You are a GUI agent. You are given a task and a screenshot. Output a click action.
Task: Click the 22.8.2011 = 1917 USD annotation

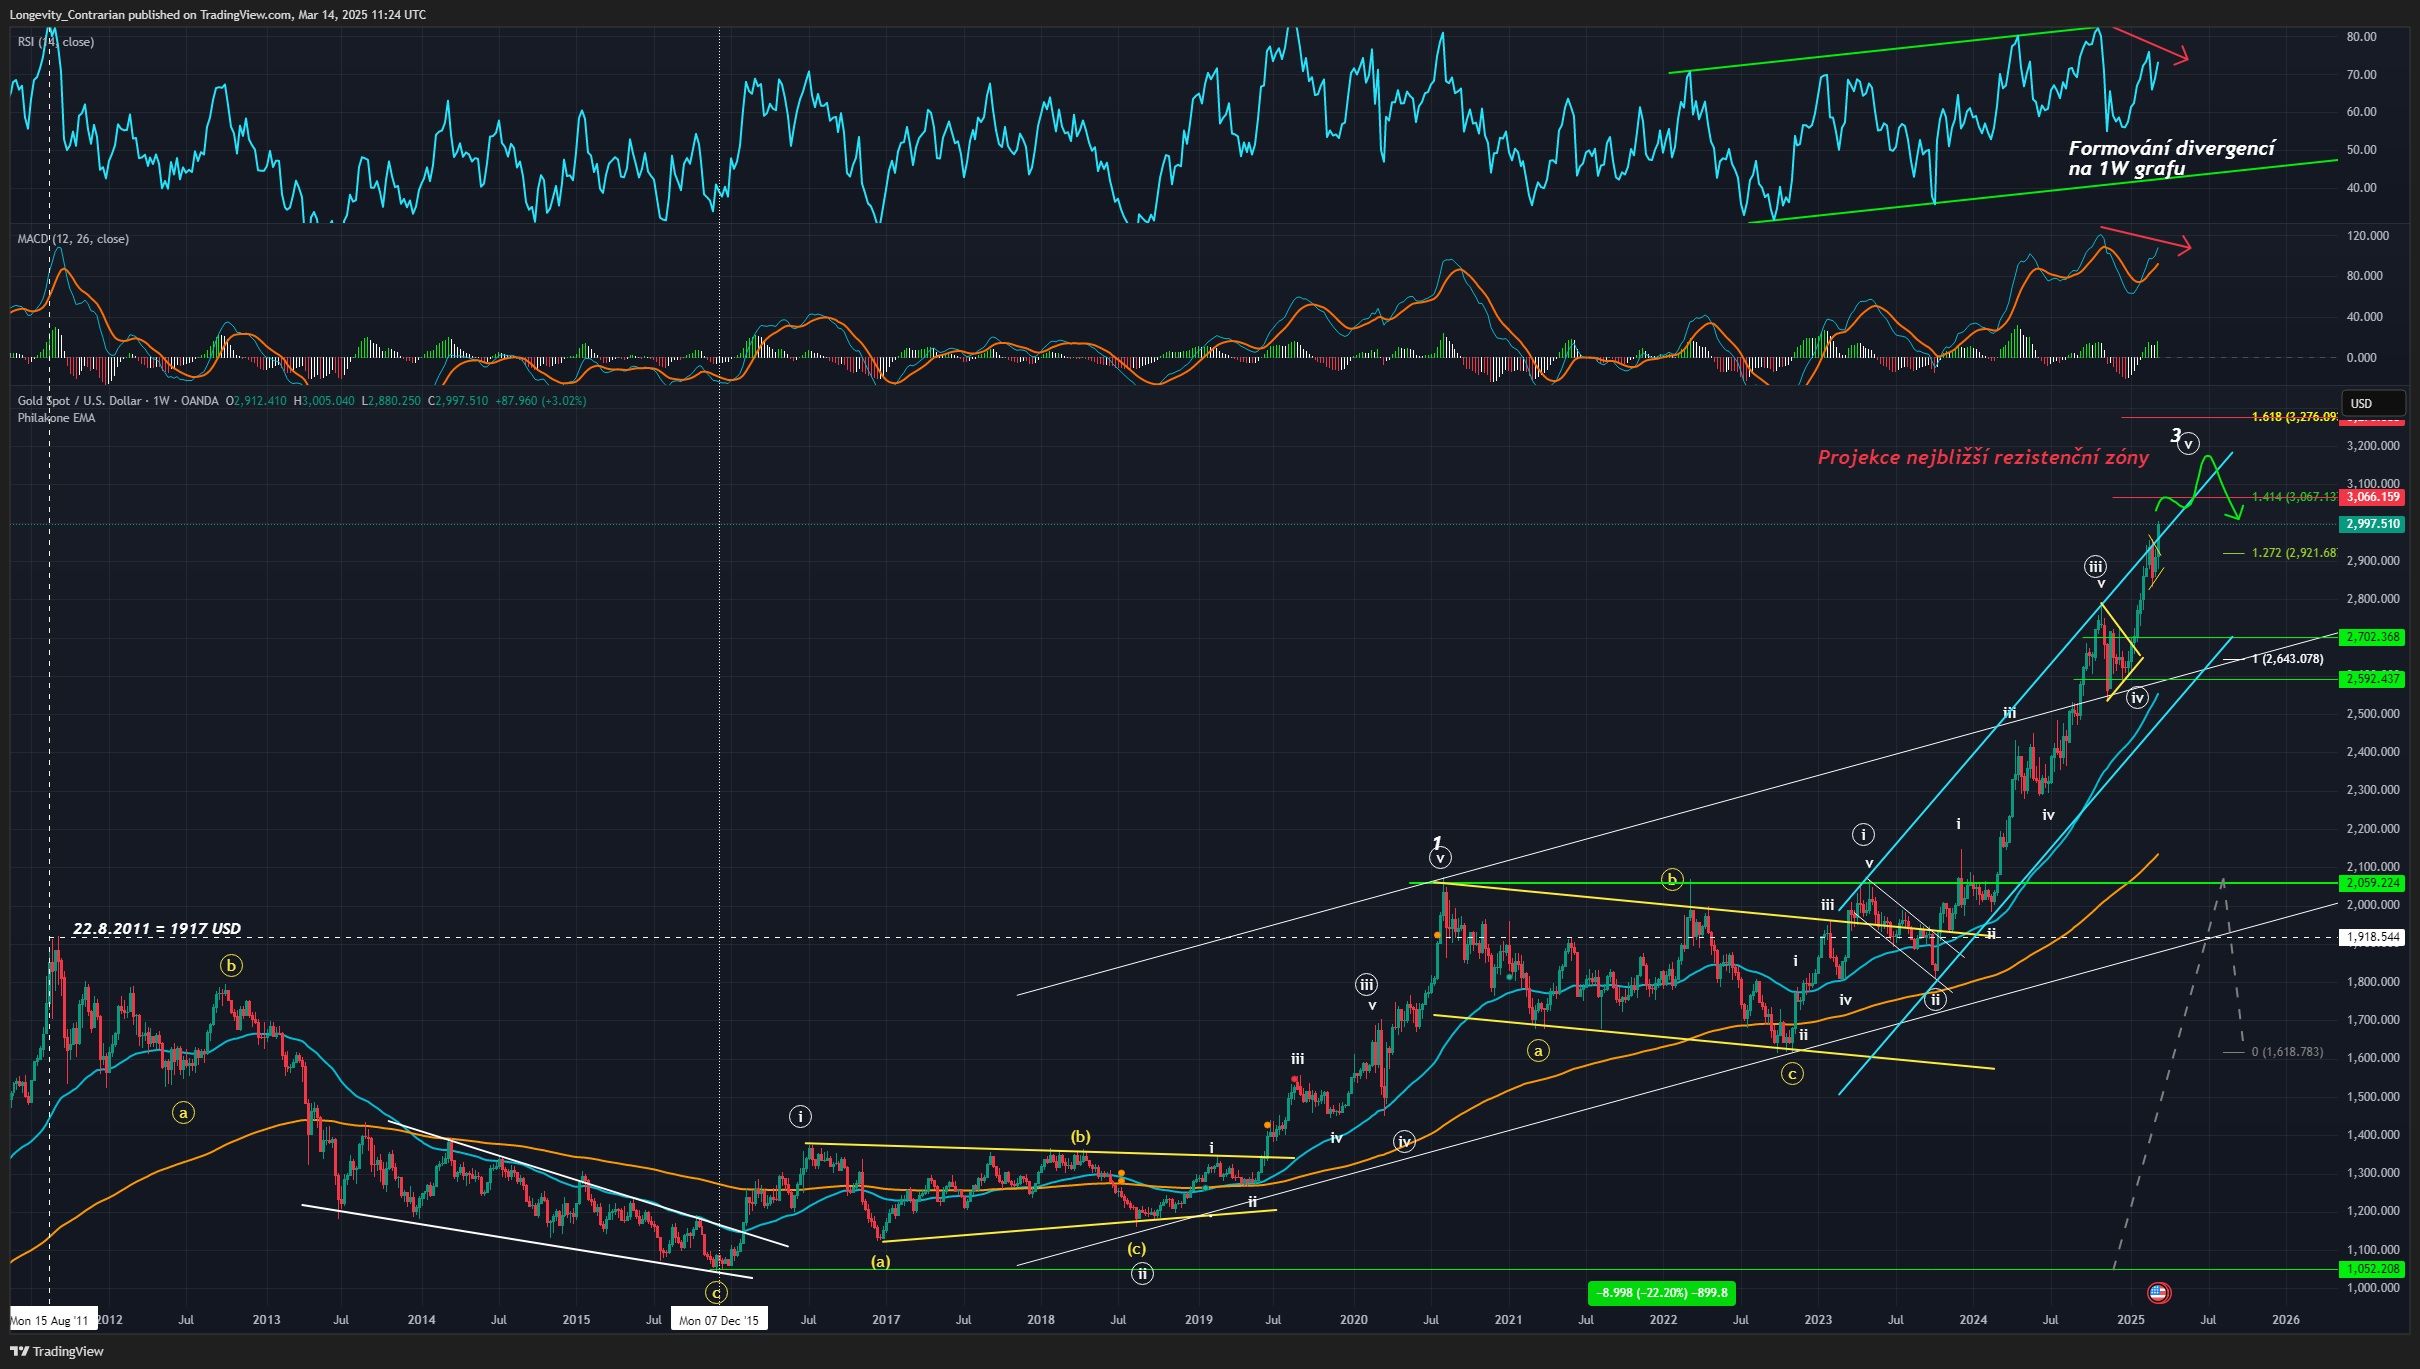coord(157,929)
